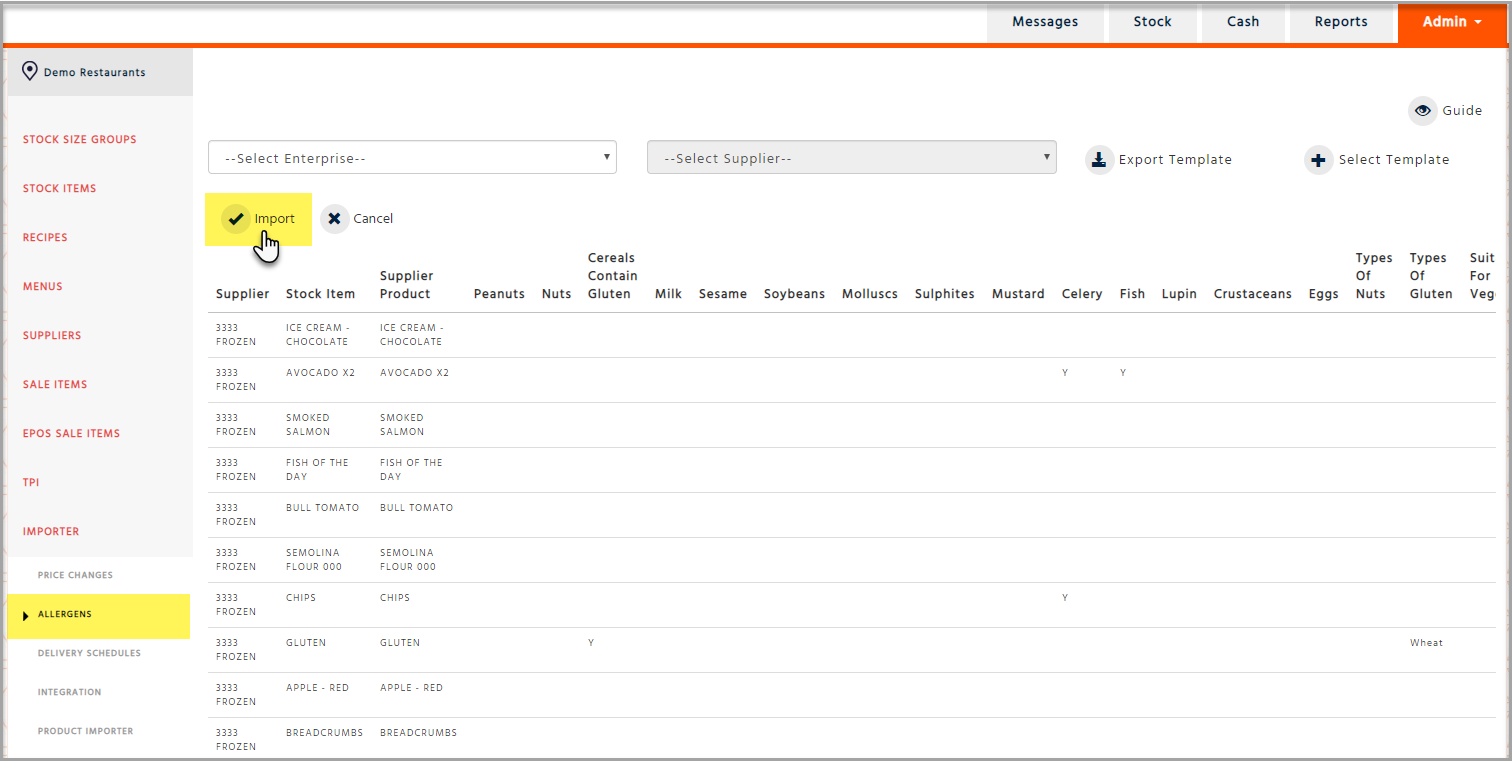Click Gluten Y value in Gluten row
The height and width of the screenshot is (761, 1512).
pos(591,643)
